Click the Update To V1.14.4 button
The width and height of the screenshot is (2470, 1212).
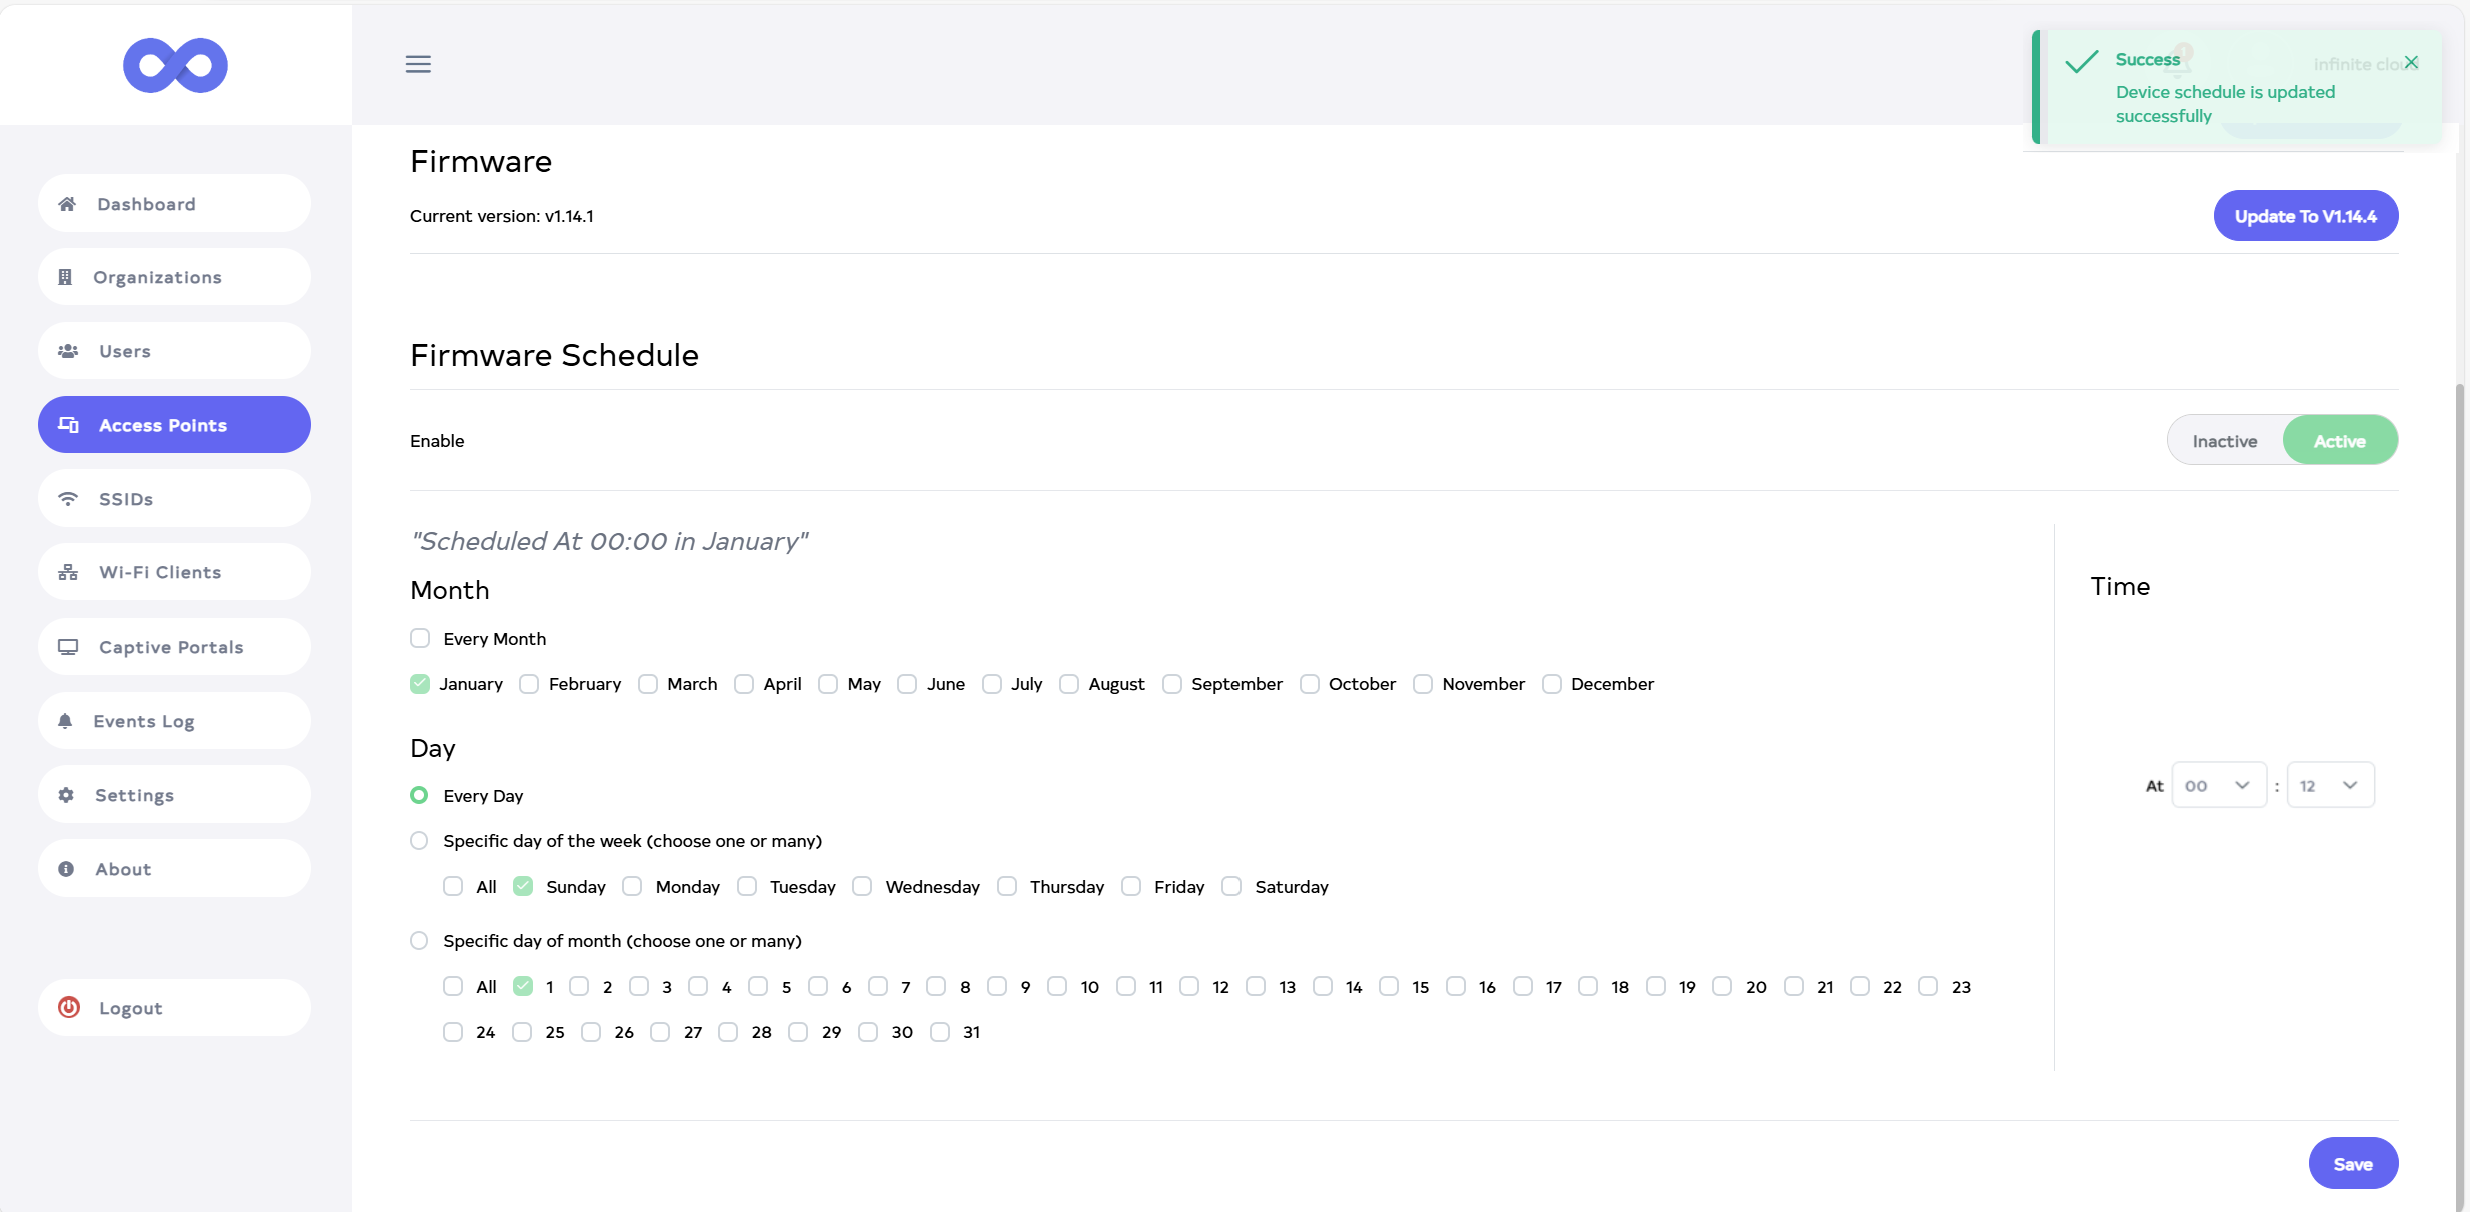coord(2305,216)
